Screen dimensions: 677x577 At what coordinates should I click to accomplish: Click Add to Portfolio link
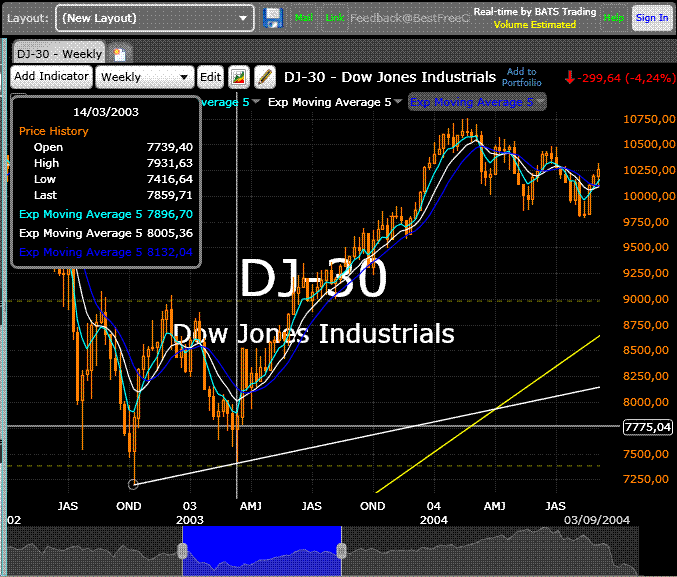tap(522, 77)
